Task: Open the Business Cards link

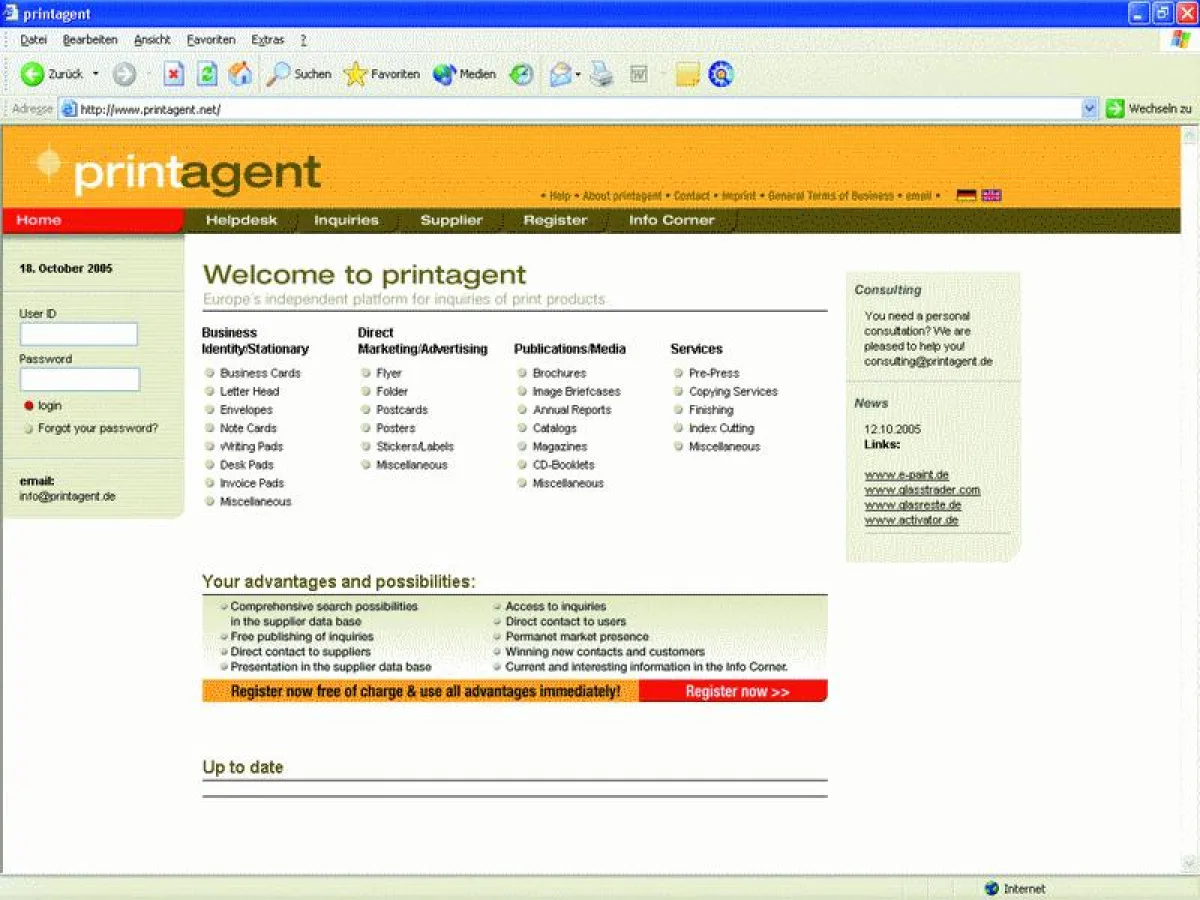Action: [x=260, y=373]
